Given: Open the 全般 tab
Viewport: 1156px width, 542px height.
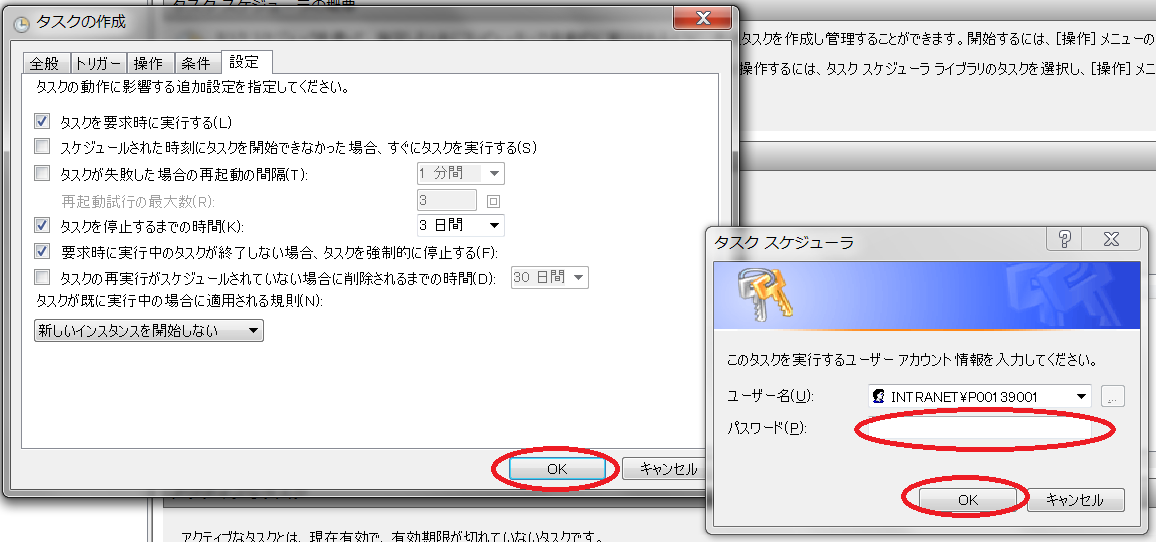Looking at the screenshot, I should tap(45, 63).
